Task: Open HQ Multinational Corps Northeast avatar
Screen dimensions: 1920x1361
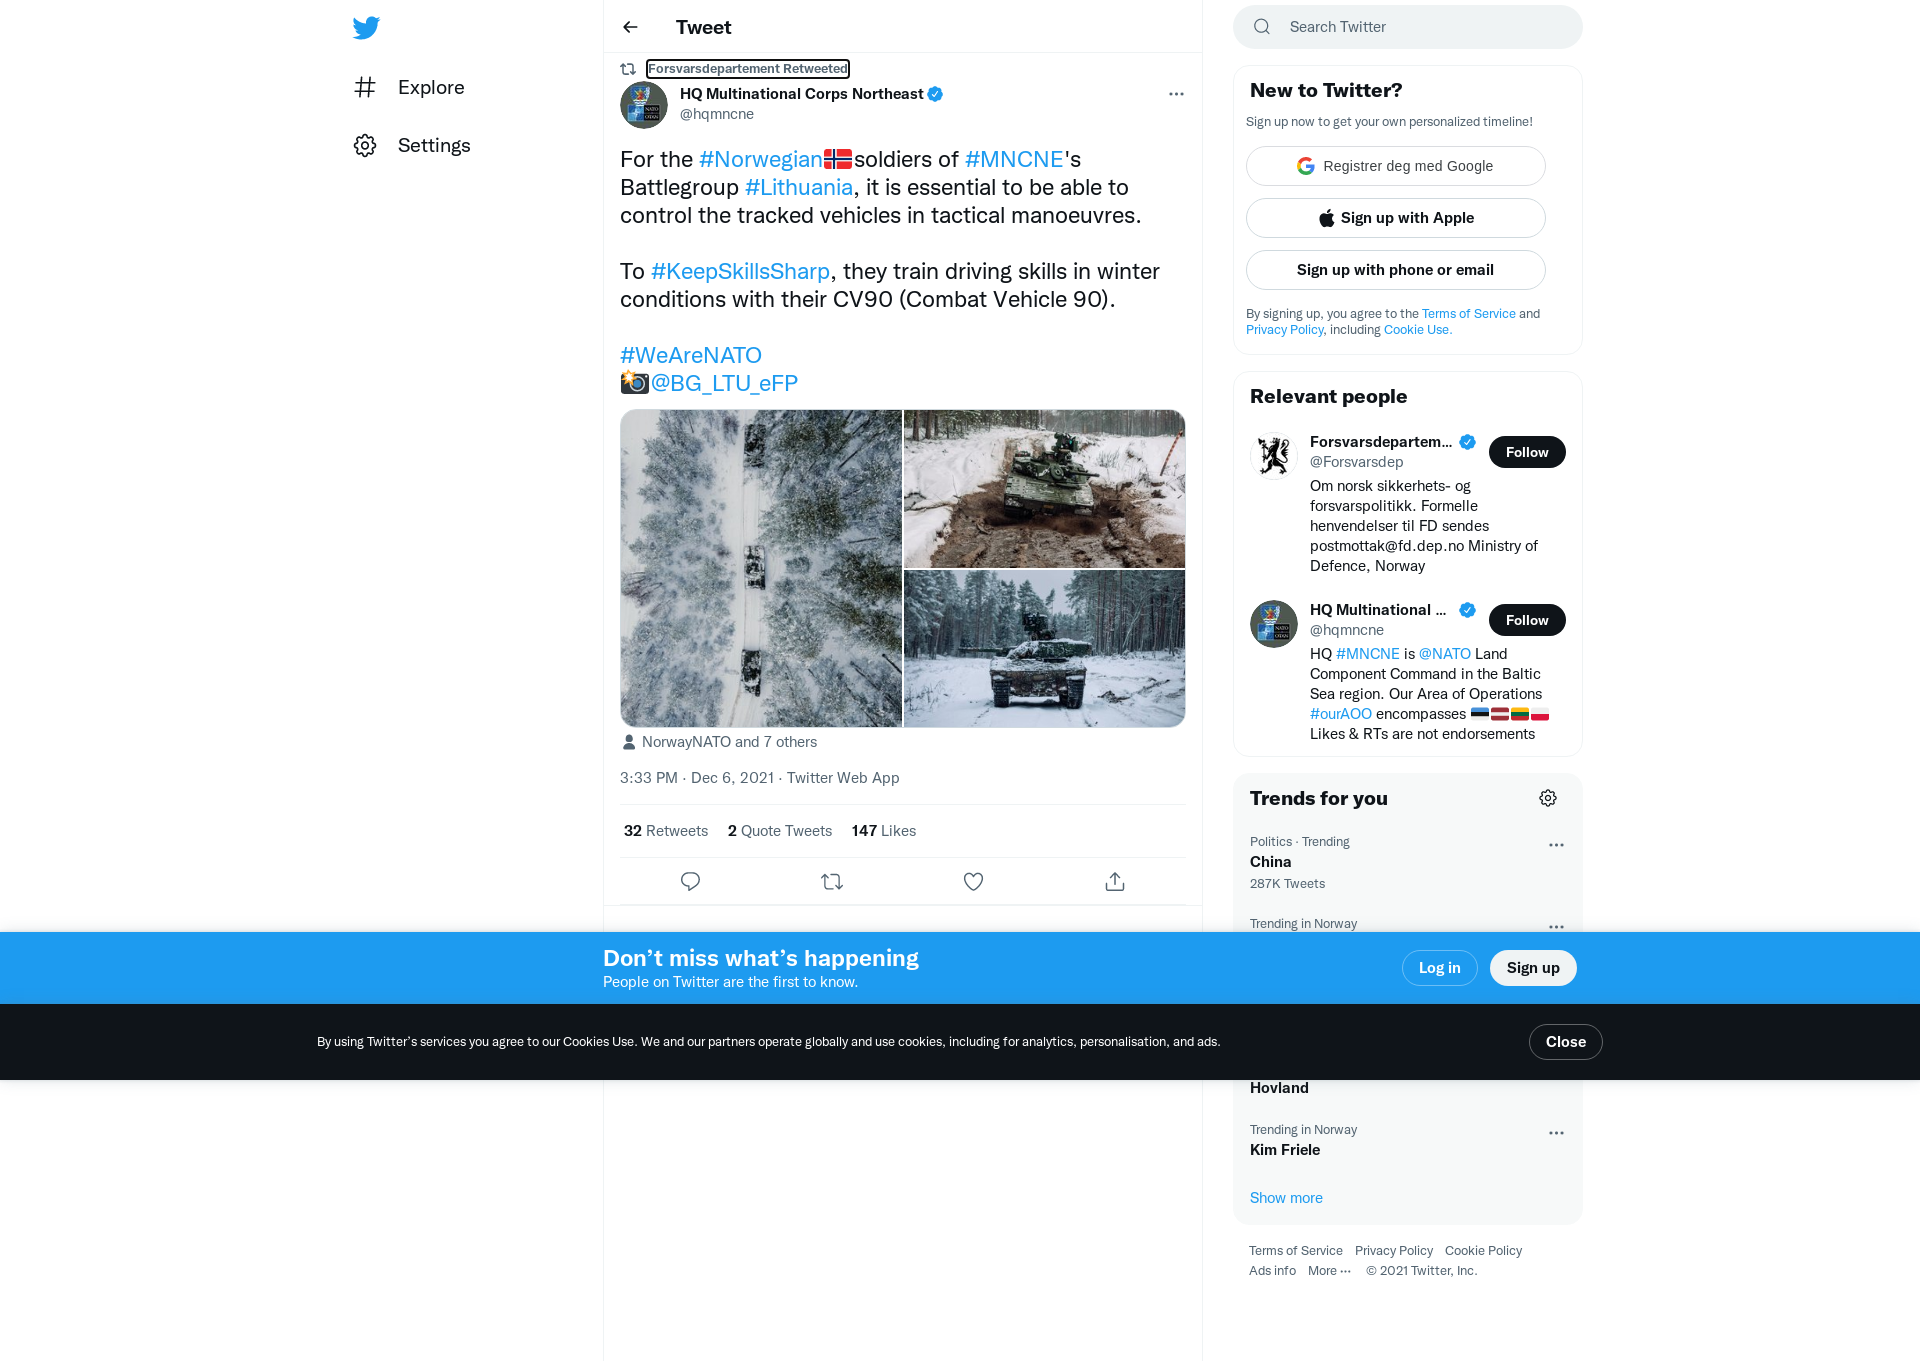Action: [x=644, y=105]
